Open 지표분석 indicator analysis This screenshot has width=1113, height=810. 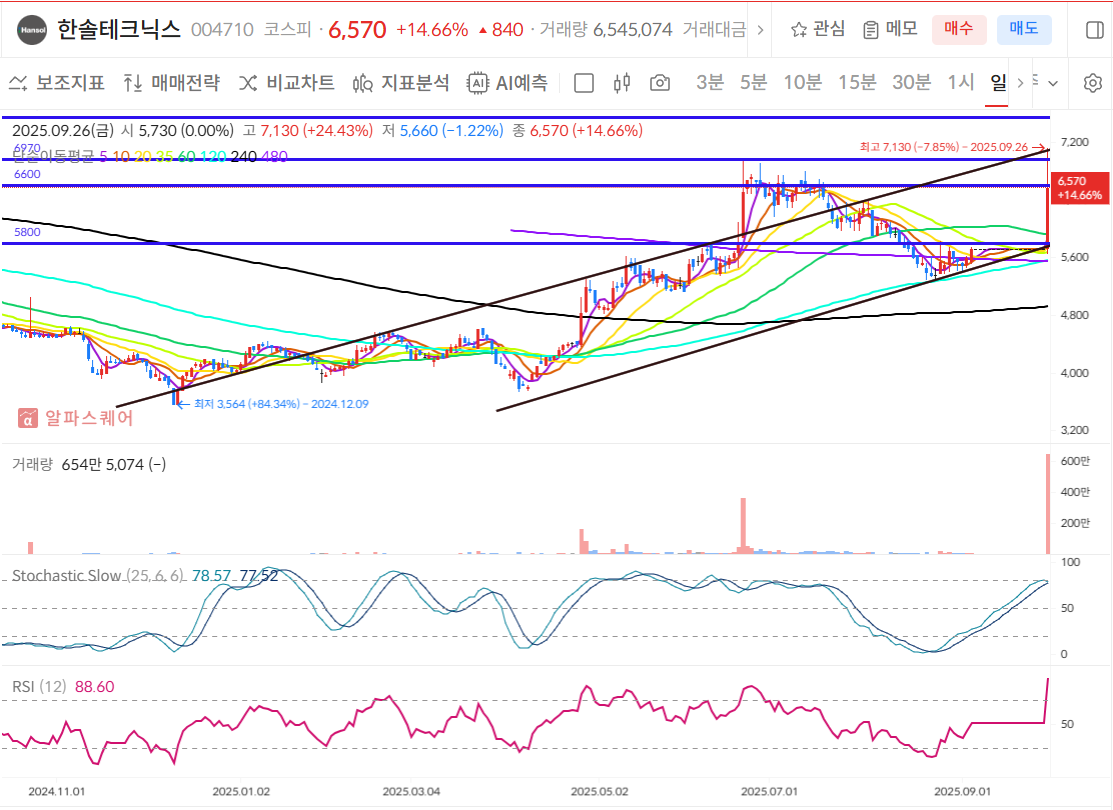tap(401, 83)
